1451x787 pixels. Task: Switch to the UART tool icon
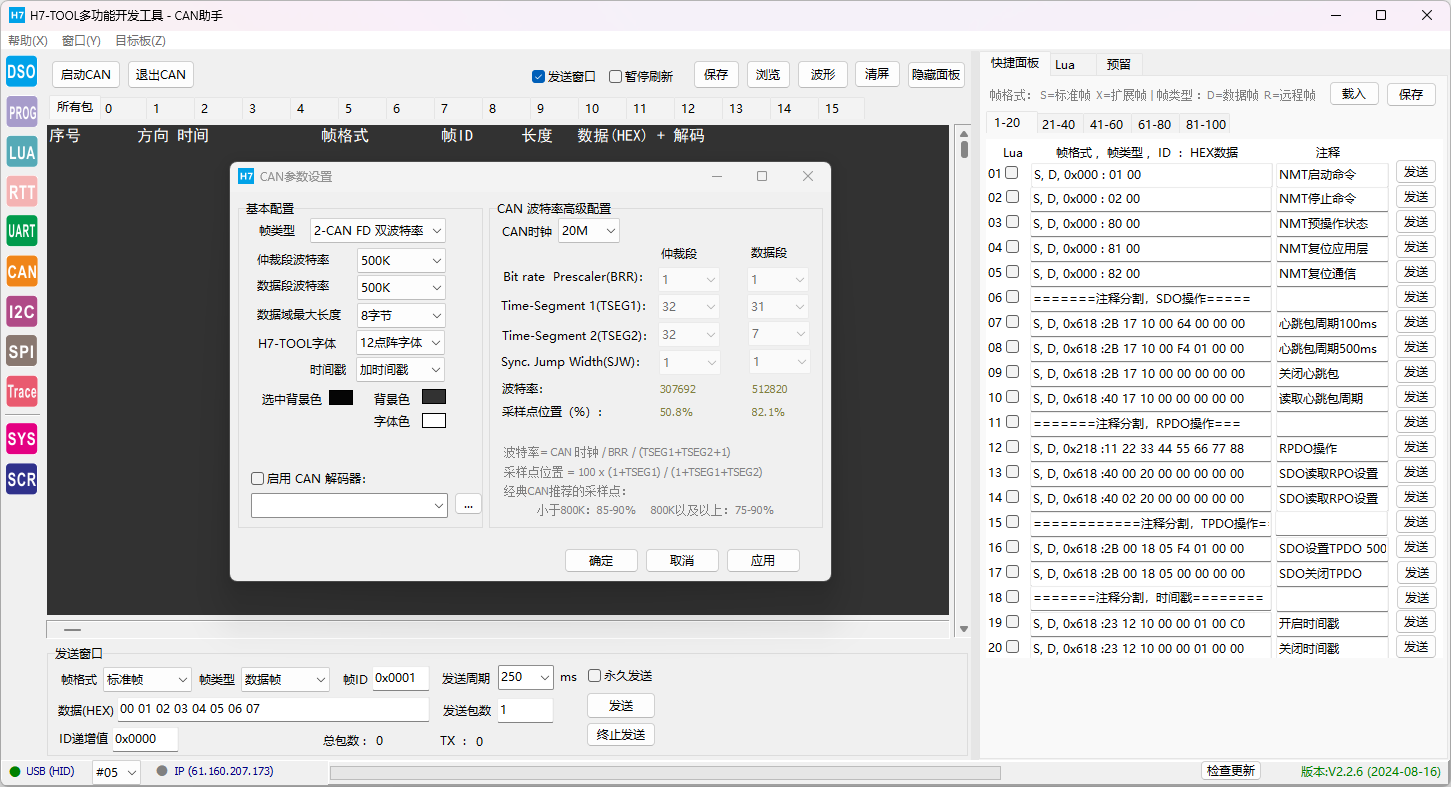[21, 231]
